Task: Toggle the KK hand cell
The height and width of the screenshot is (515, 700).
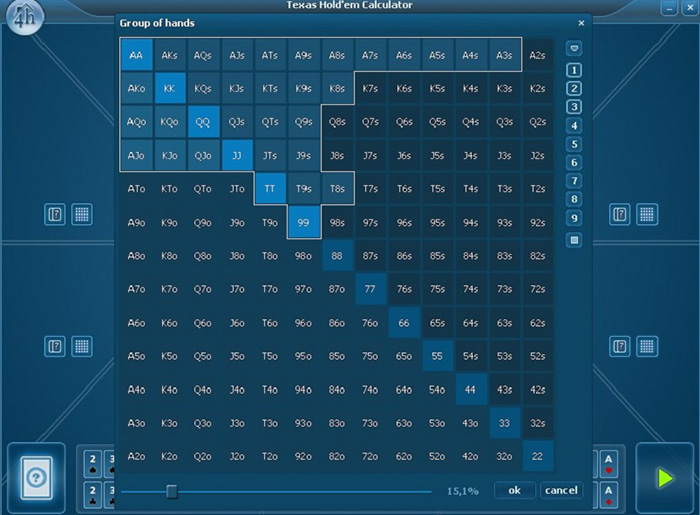Action: pyautogui.click(x=169, y=88)
